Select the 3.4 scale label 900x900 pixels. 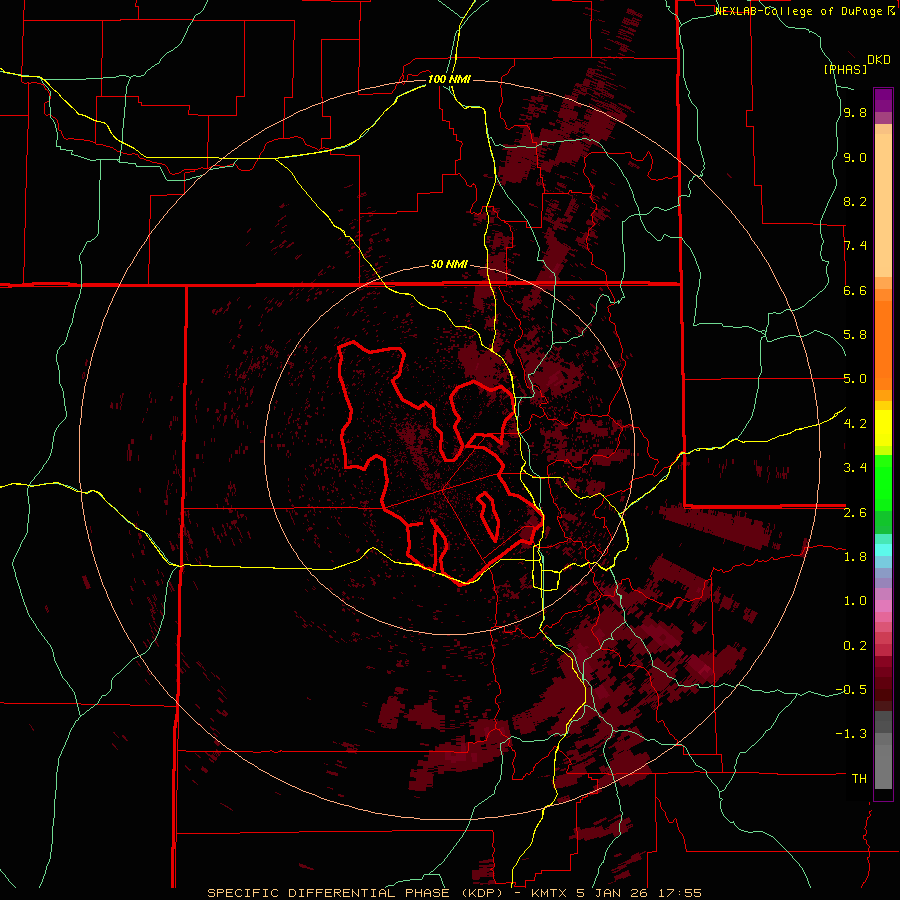pos(855,468)
